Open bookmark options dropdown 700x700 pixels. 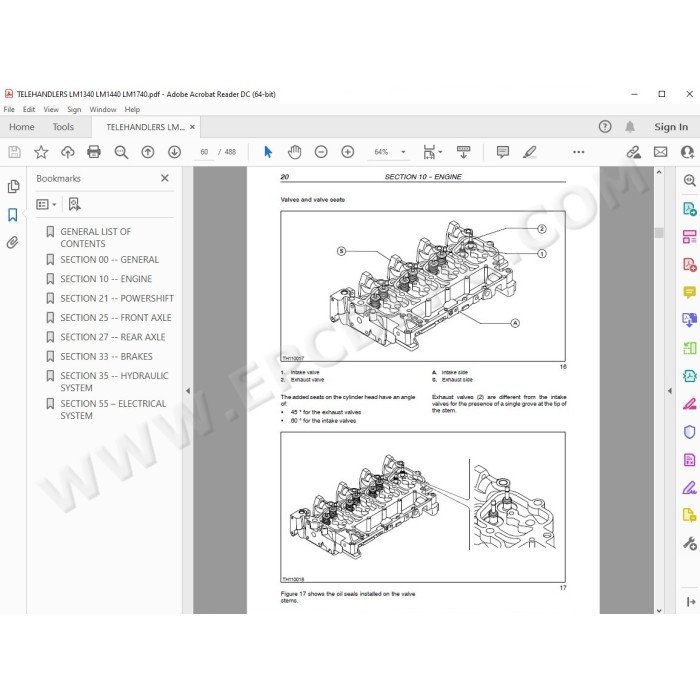tap(46, 204)
